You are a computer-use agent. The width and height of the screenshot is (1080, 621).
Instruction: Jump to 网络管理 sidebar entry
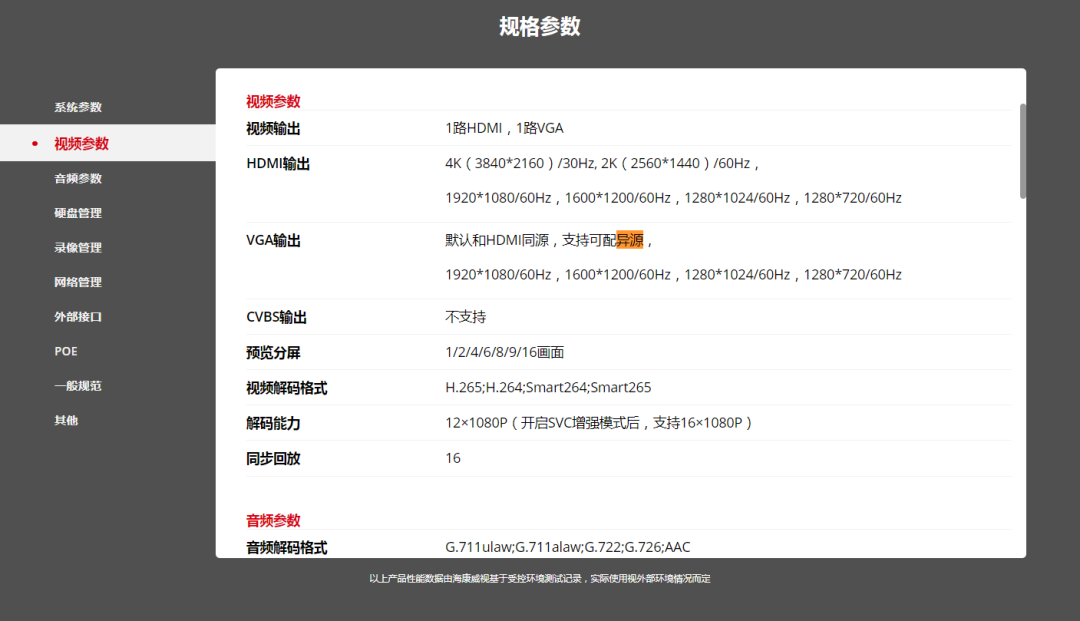point(78,282)
